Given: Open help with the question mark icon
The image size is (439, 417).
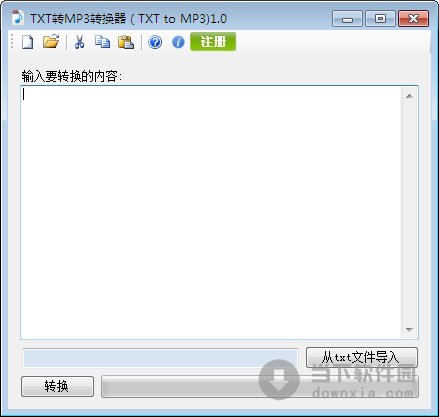Looking at the screenshot, I should pyautogui.click(x=155, y=42).
